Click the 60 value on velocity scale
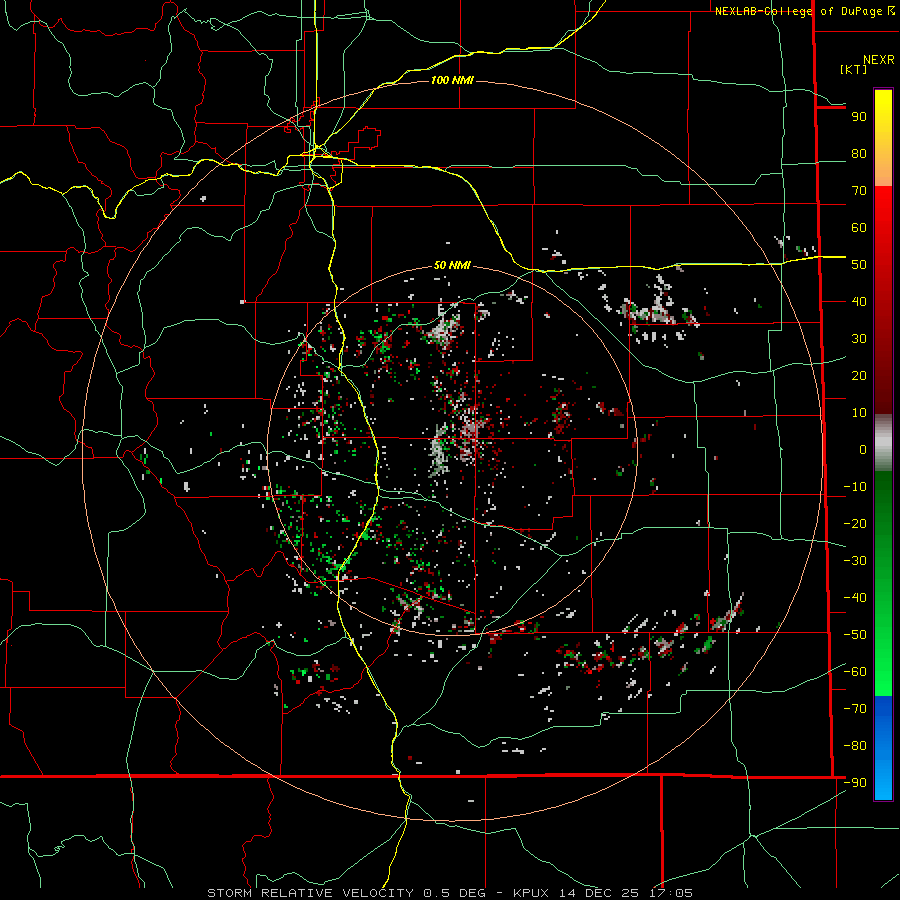The width and height of the screenshot is (900, 900). 859,228
